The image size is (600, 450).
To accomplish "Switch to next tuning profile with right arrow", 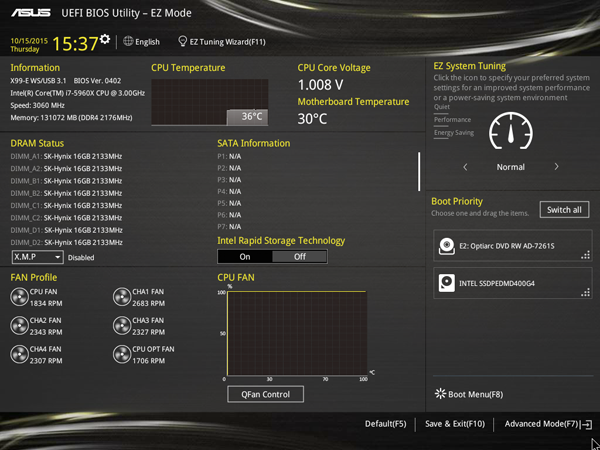I will 557,167.
